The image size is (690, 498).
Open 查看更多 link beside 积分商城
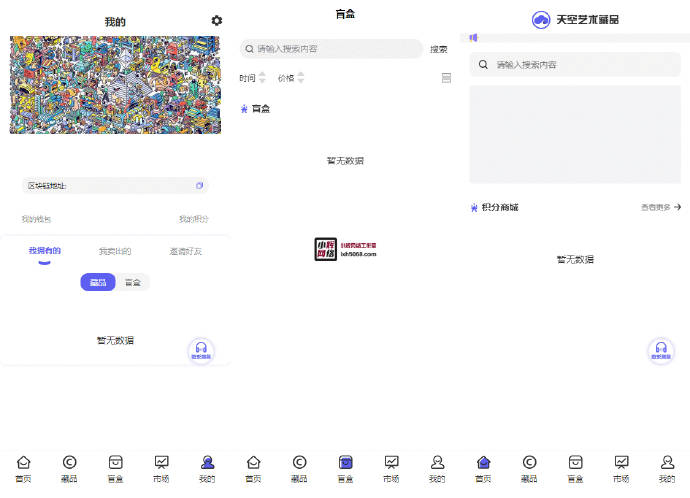(661, 207)
